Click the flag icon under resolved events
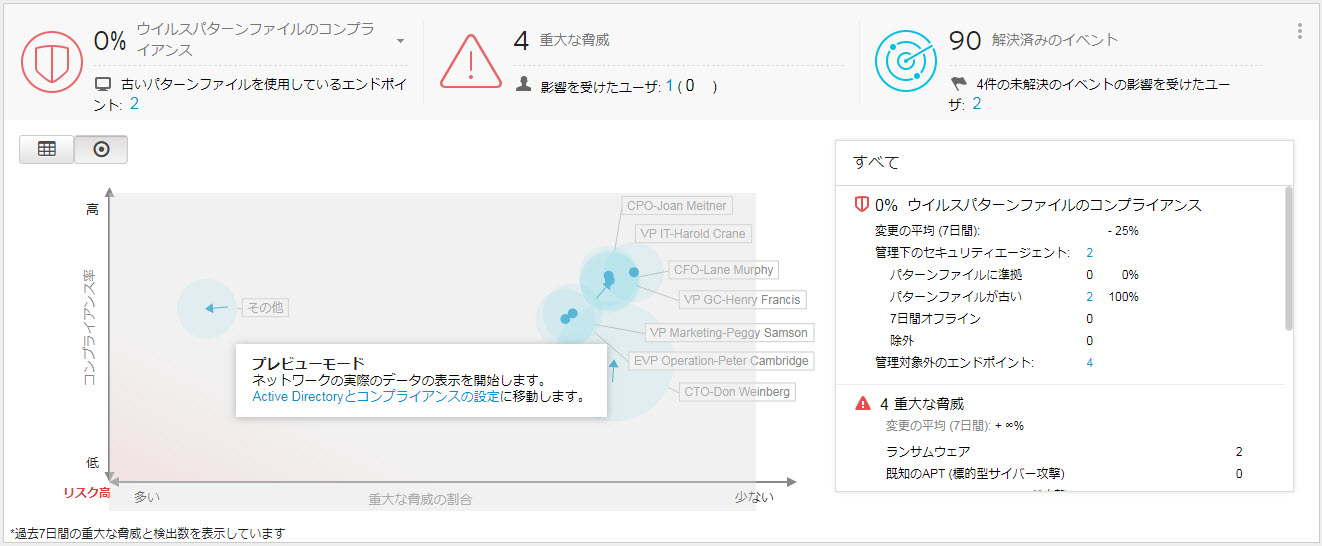This screenshot has height=546, width=1322. coord(959,85)
